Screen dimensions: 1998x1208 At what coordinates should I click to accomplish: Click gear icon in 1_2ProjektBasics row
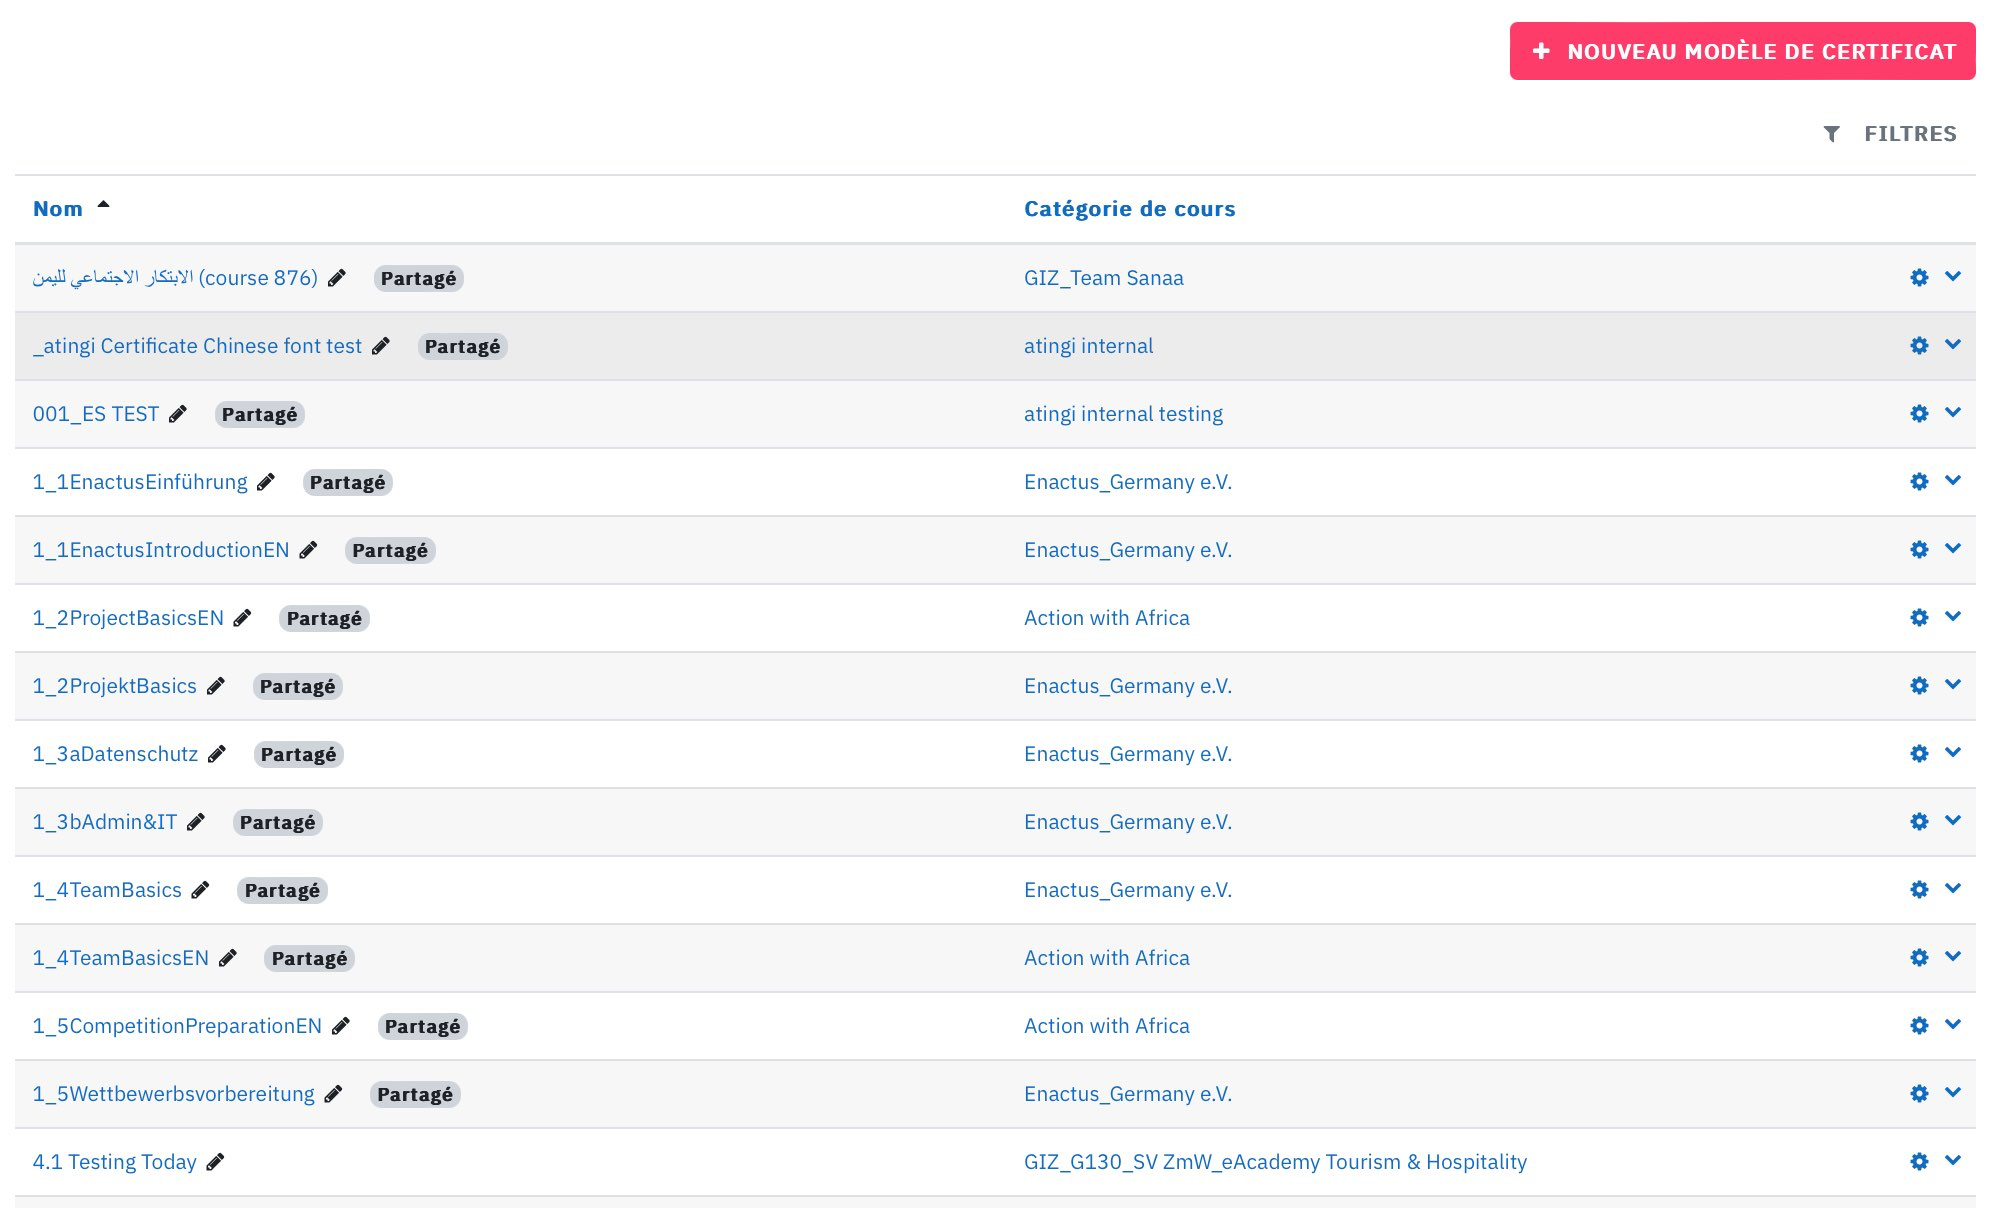tap(1919, 686)
